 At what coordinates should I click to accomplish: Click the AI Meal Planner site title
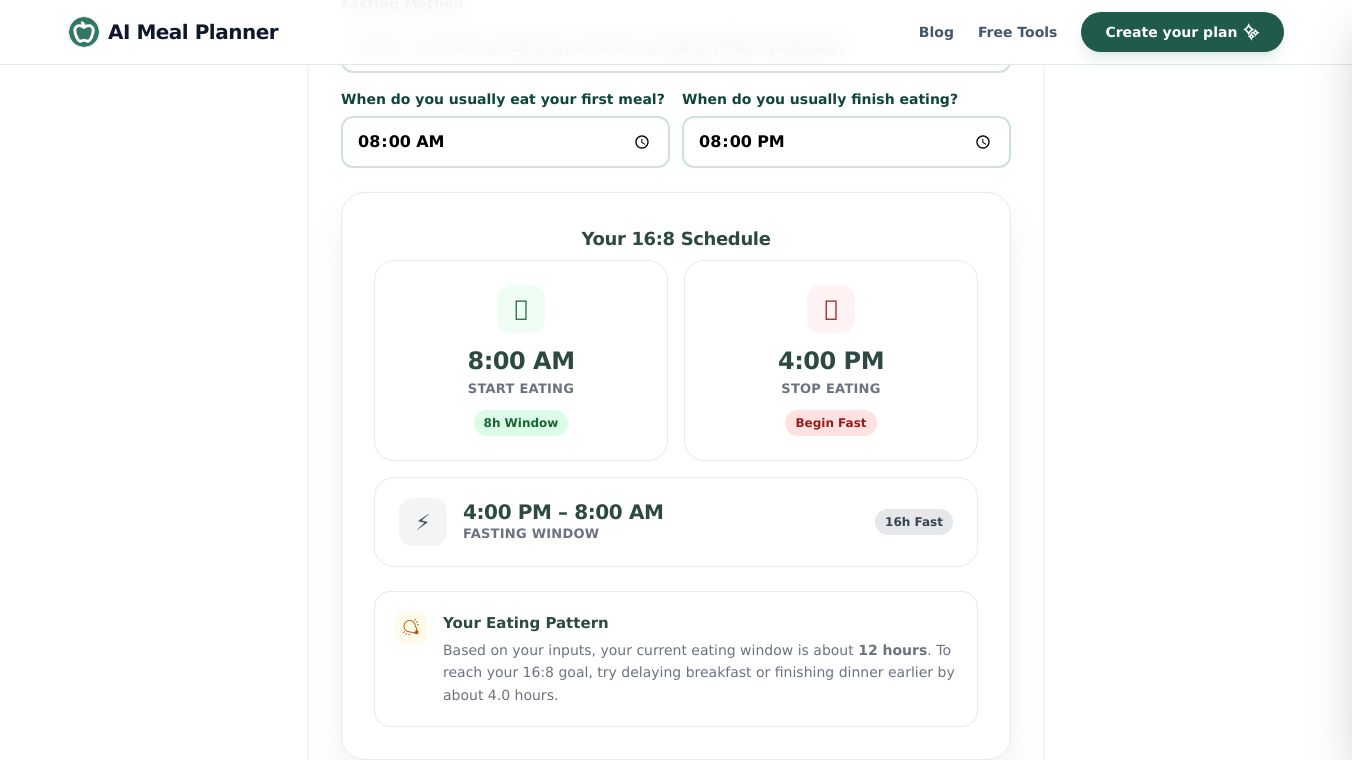(193, 32)
